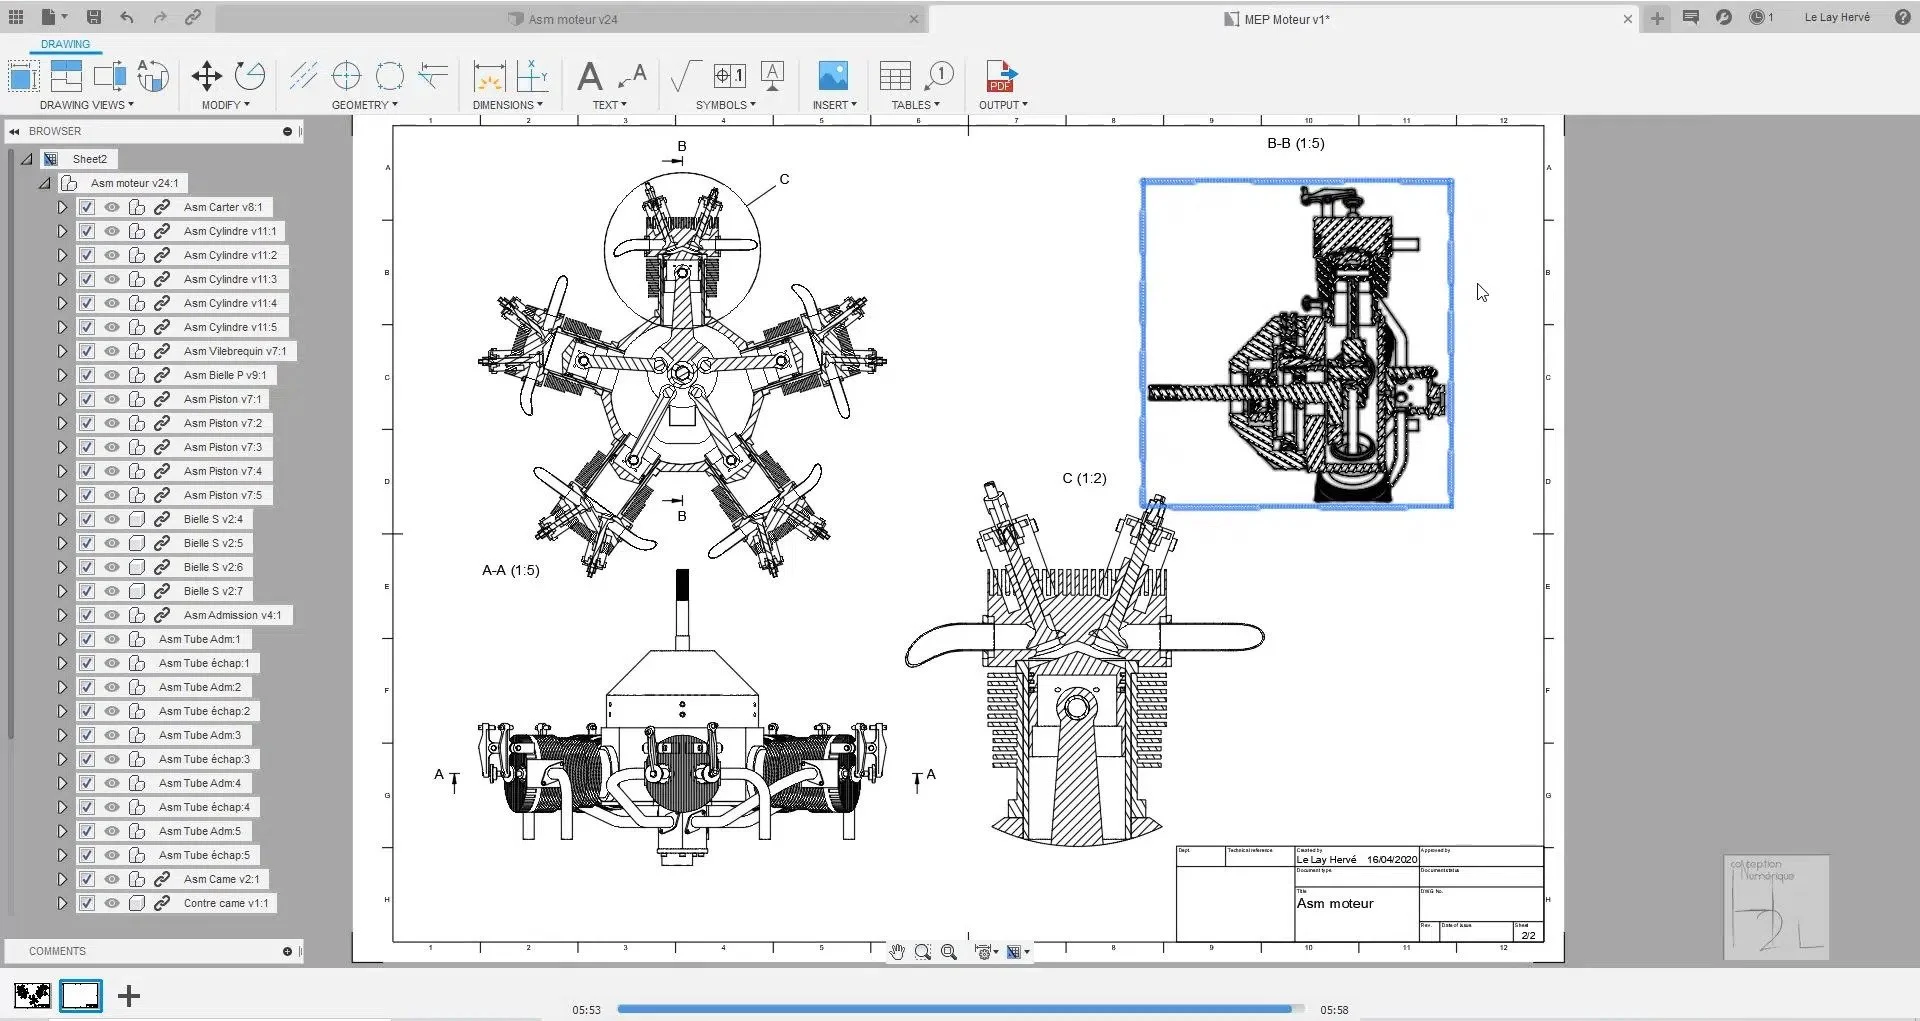Uncheck the Asm Carter v8:1 checkbox
The width and height of the screenshot is (1920, 1021).
pyautogui.click(x=87, y=207)
